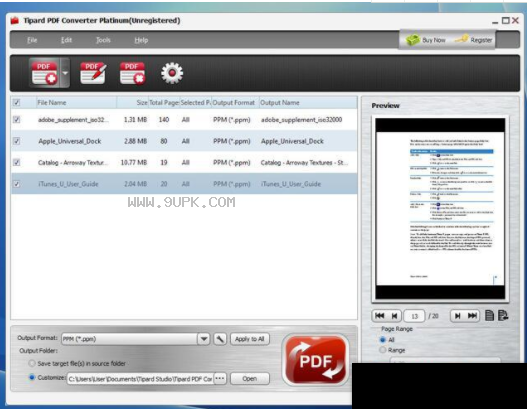Image resolution: width=527 pixels, height=409 pixels.
Task: Click the Remove PDF icon
Action: tap(132, 73)
